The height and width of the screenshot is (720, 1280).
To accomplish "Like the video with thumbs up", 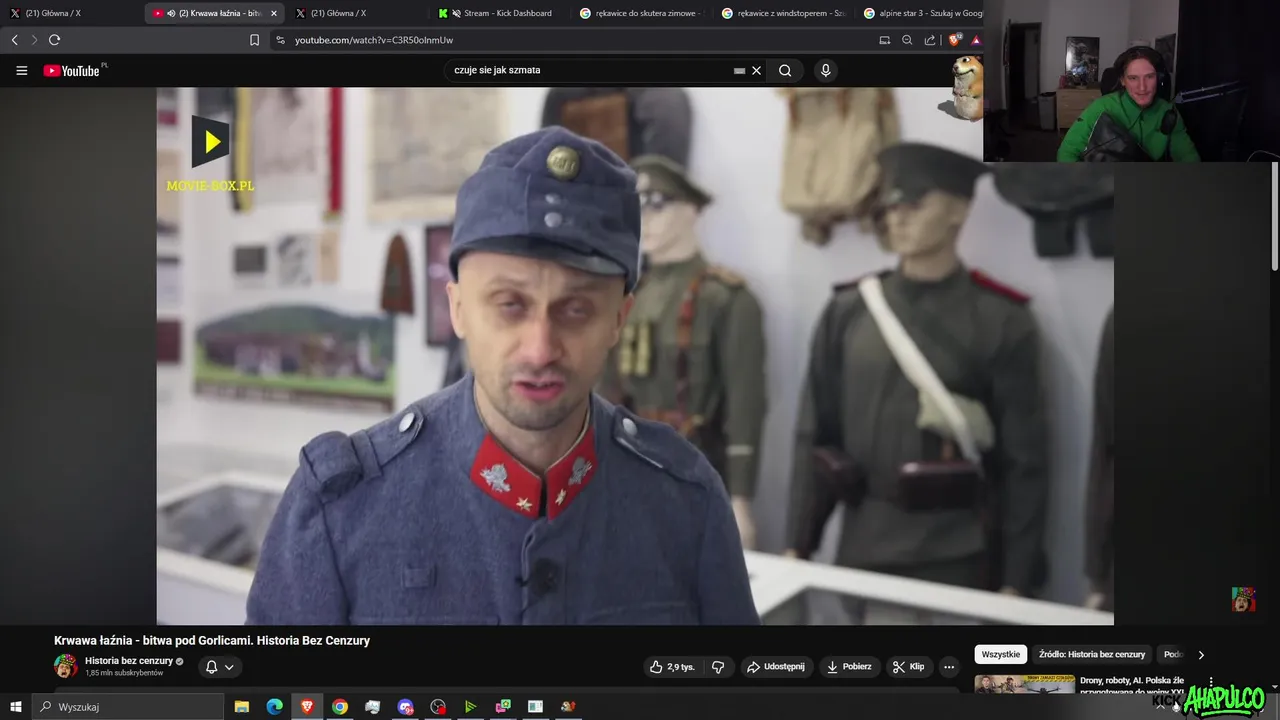I will (672, 667).
